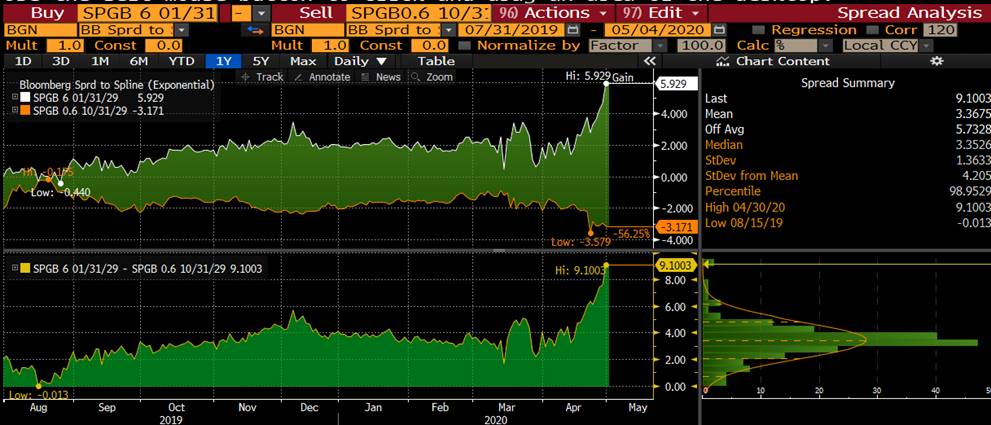Open the Factor dropdown
The image size is (991, 425).
click(x=660, y=46)
